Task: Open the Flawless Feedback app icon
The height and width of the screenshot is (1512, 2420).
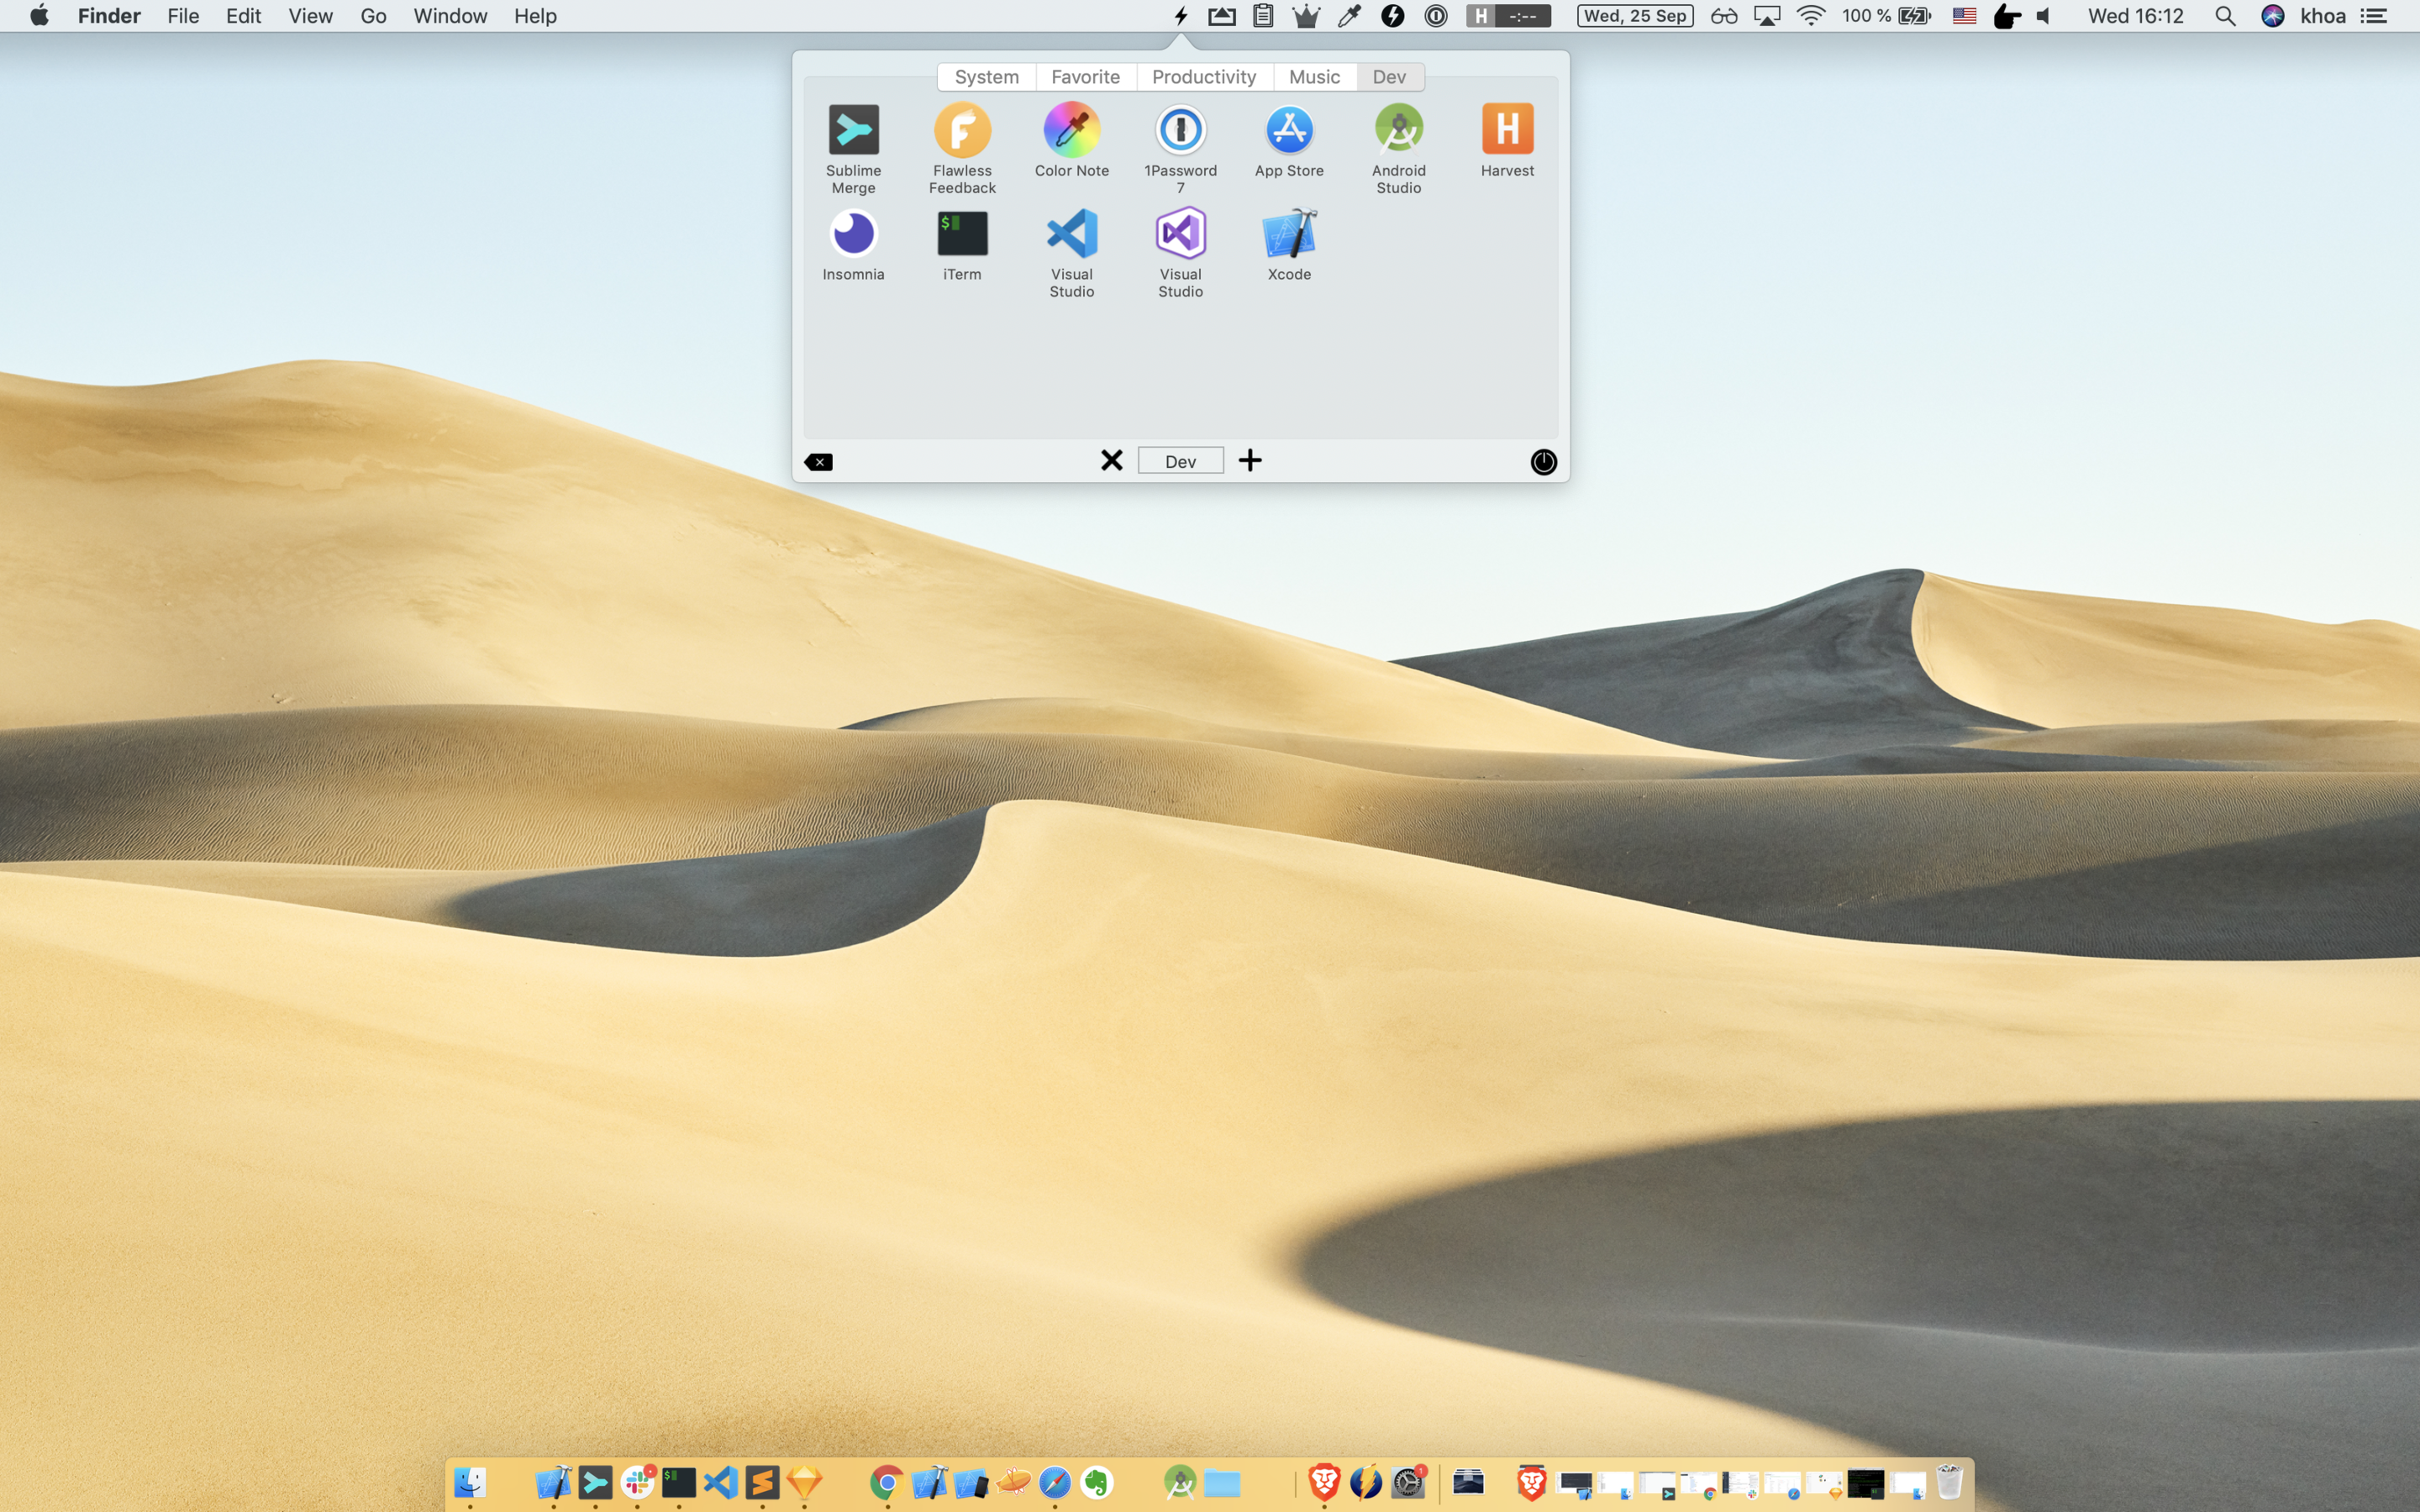Action: tap(962, 130)
